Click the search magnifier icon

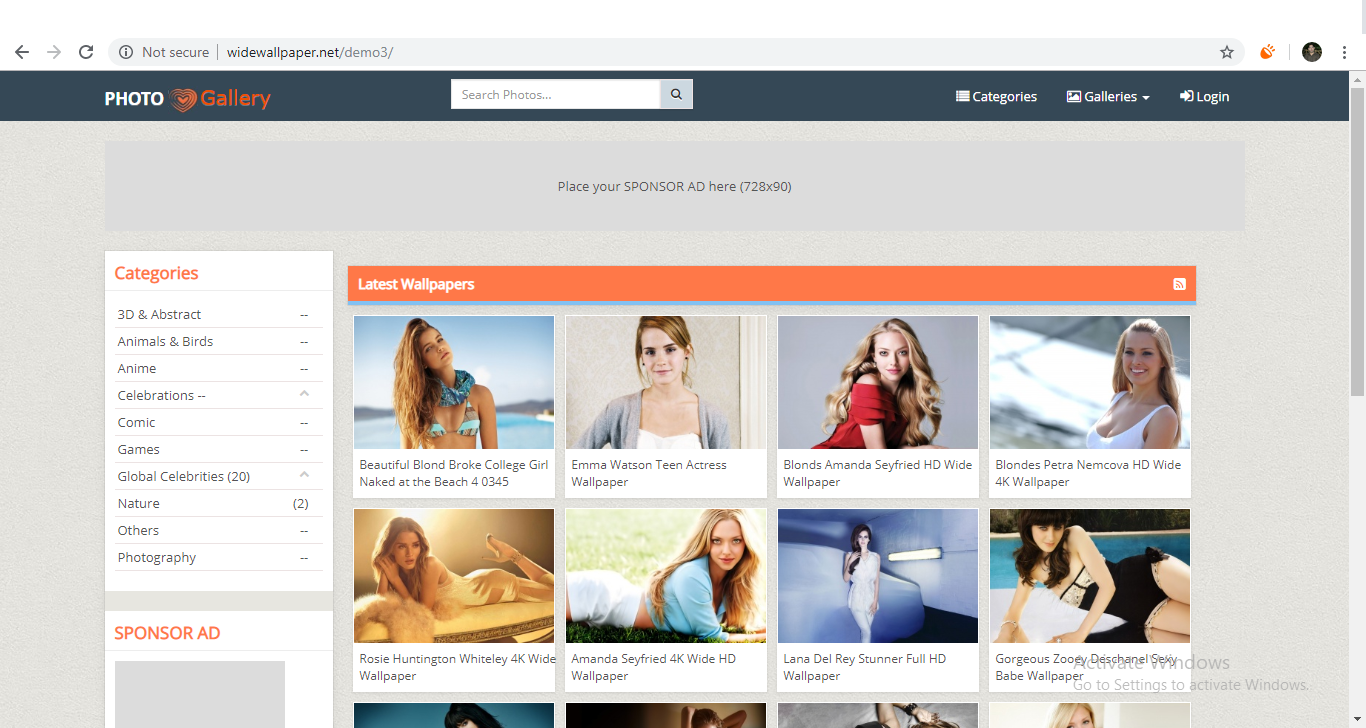coord(676,93)
